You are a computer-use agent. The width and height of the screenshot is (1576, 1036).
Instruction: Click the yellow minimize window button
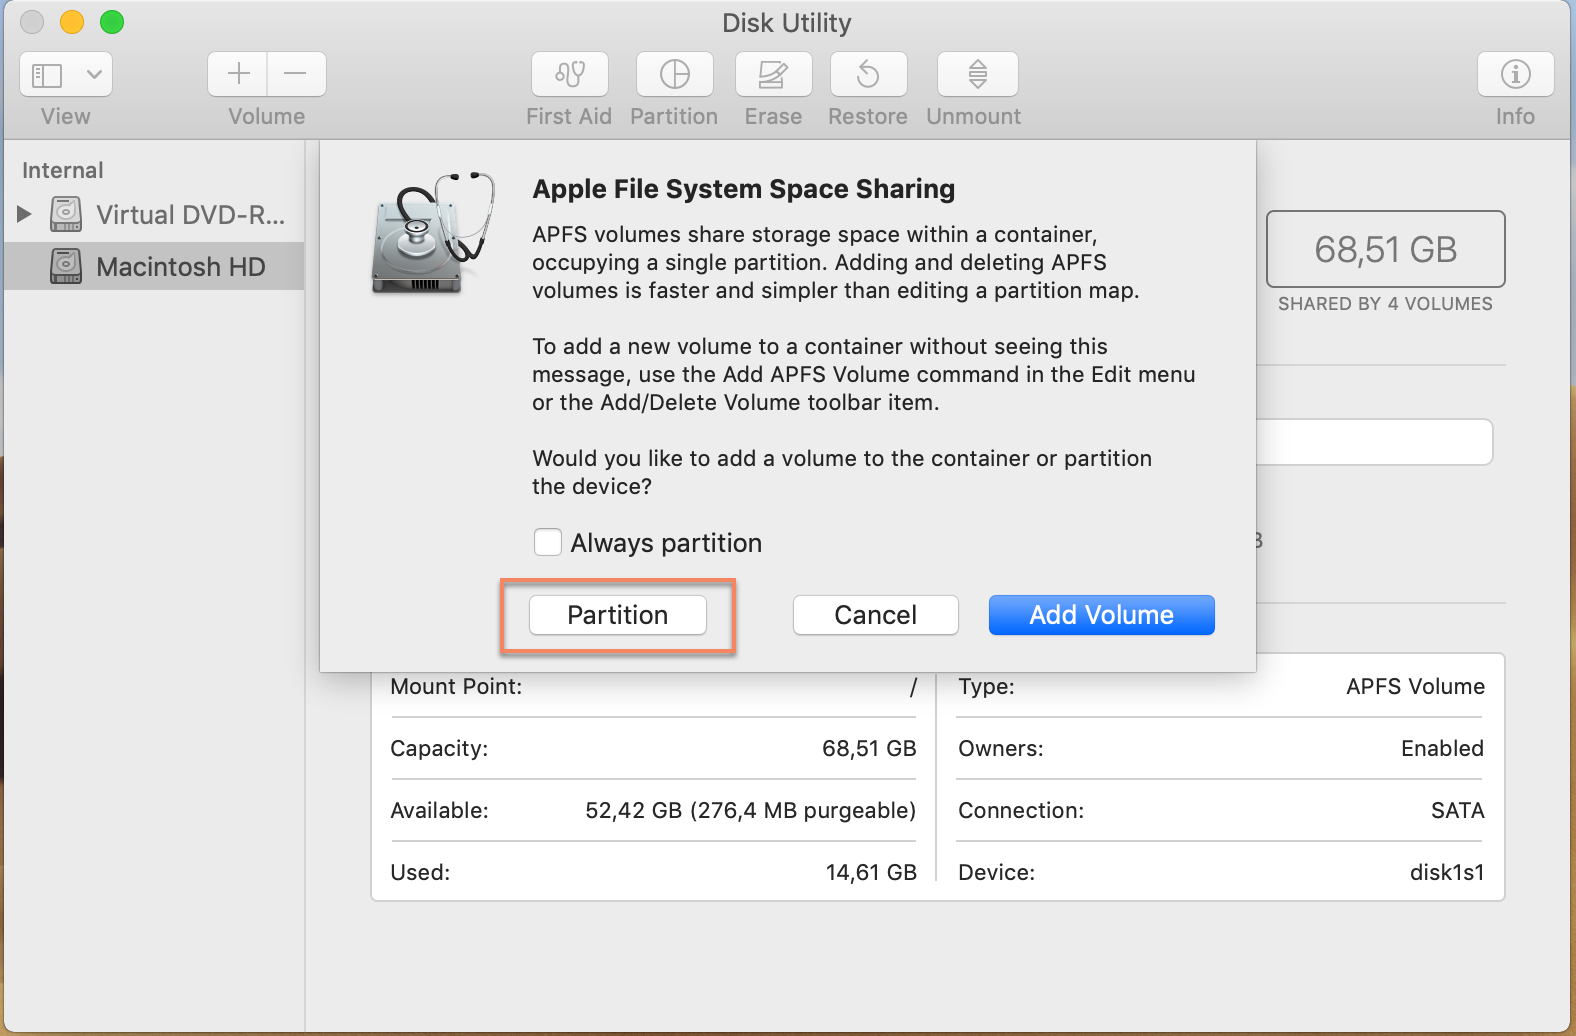pyautogui.click(x=72, y=22)
